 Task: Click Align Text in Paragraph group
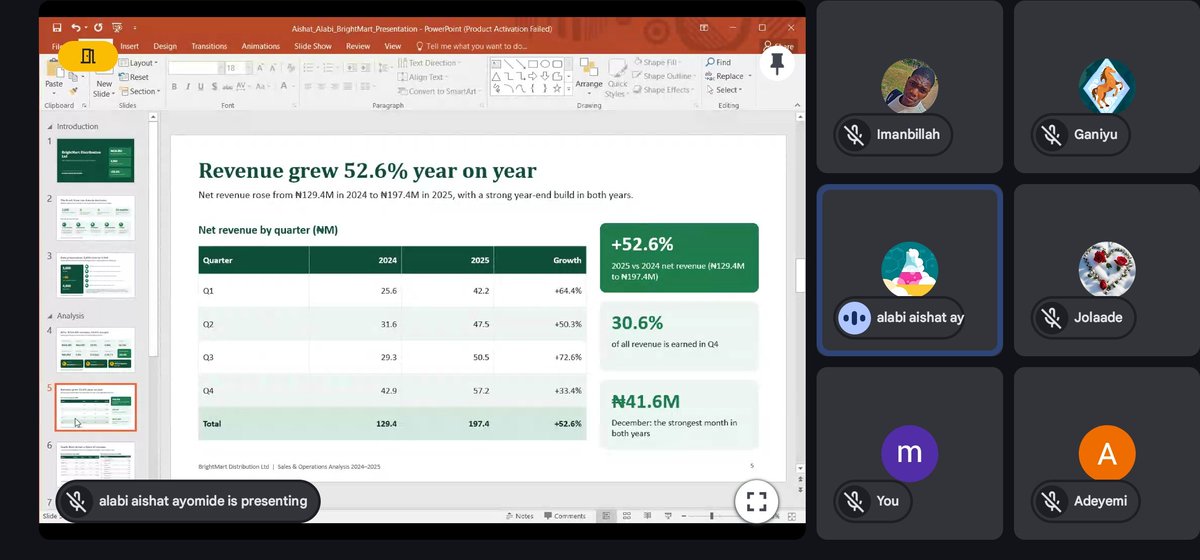coord(425,77)
